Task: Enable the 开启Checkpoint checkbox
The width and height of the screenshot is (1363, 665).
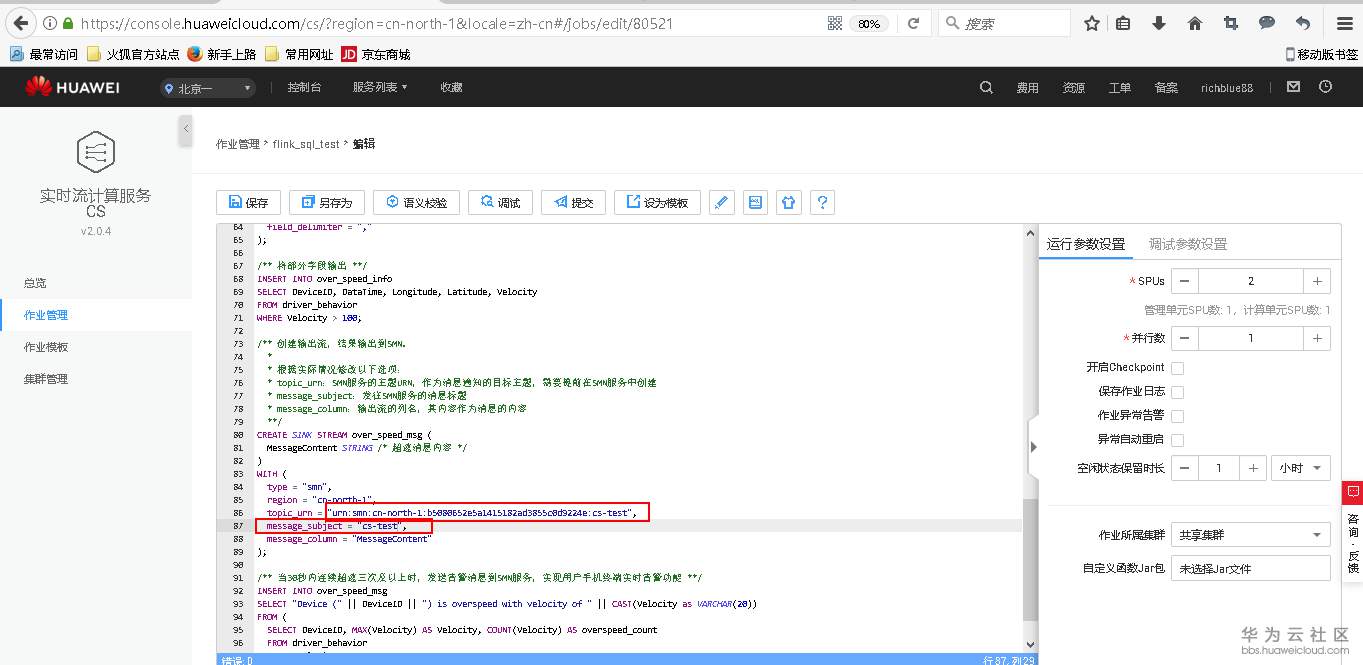Action: (x=1176, y=367)
